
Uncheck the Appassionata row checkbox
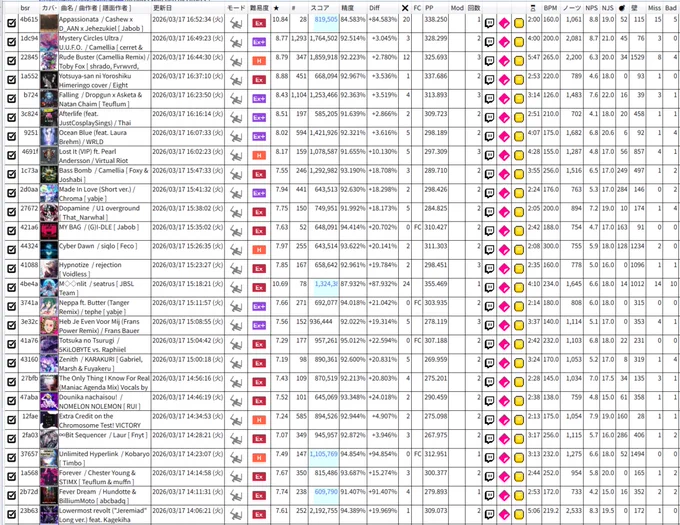click(x=12, y=23)
